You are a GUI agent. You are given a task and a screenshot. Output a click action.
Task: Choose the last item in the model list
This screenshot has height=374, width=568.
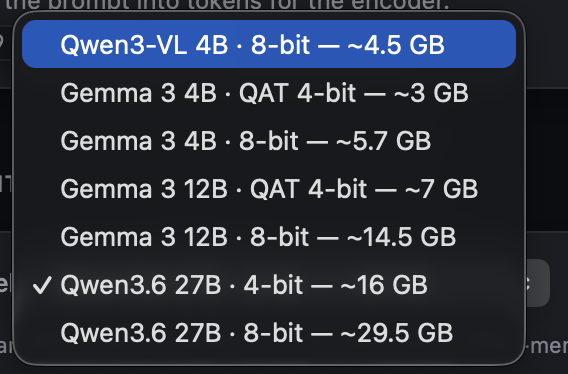tap(269, 333)
